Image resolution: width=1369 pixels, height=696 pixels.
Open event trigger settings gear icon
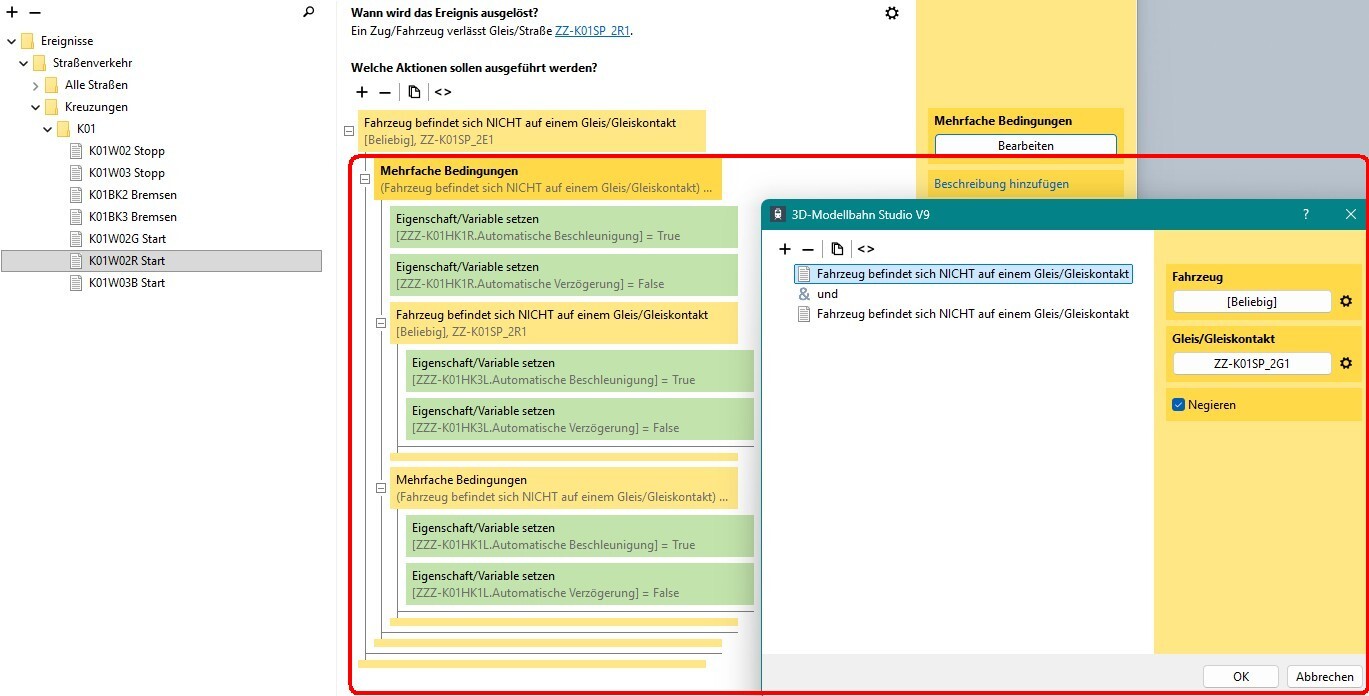(x=892, y=13)
